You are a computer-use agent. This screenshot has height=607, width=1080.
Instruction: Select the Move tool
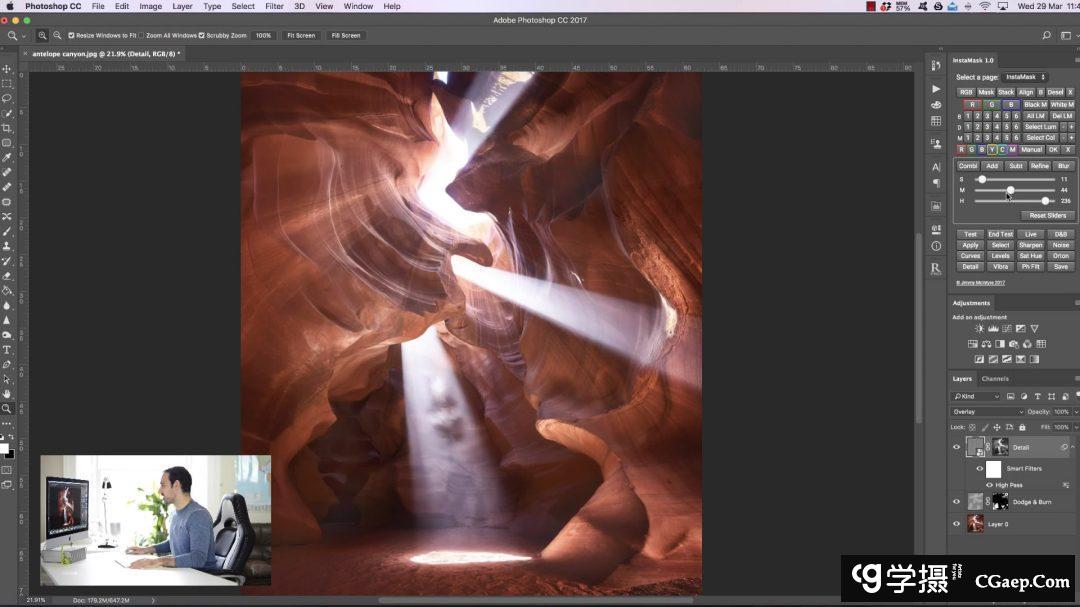[7, 69]
